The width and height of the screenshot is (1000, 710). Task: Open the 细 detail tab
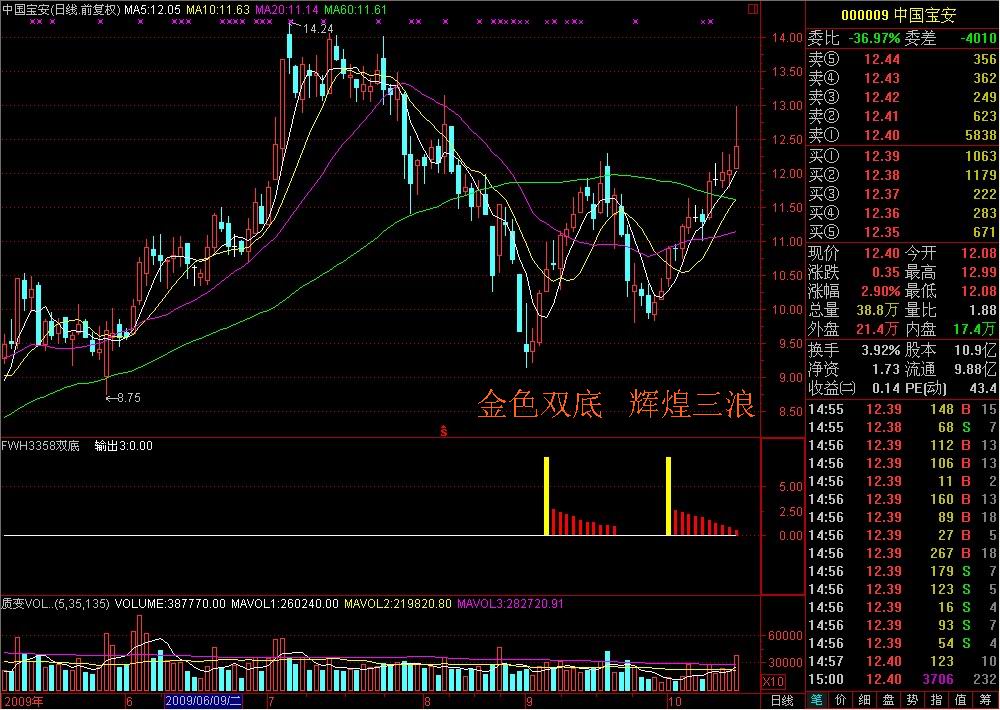point(865,700)
